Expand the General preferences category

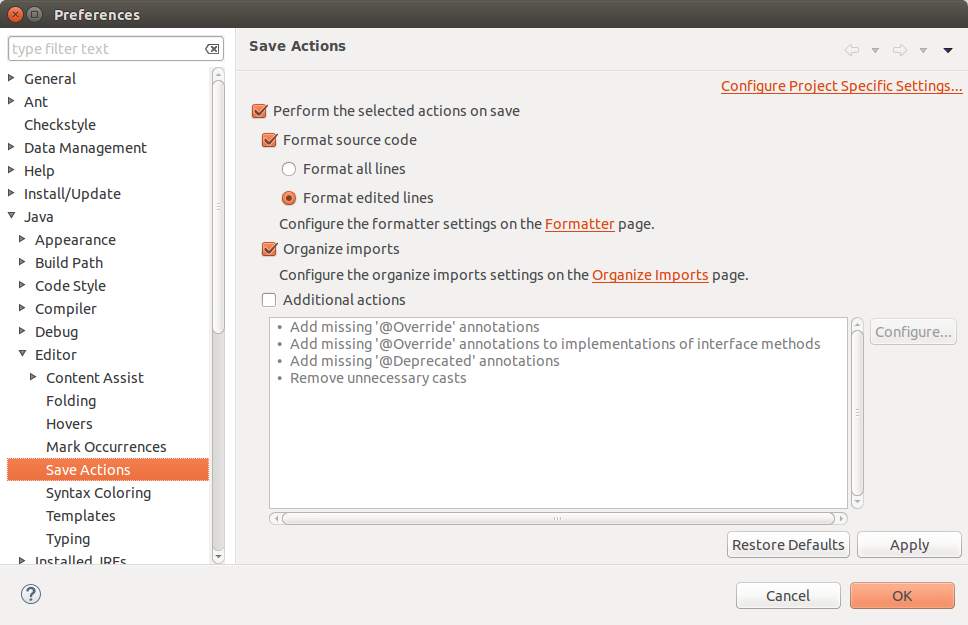point(12,78)
